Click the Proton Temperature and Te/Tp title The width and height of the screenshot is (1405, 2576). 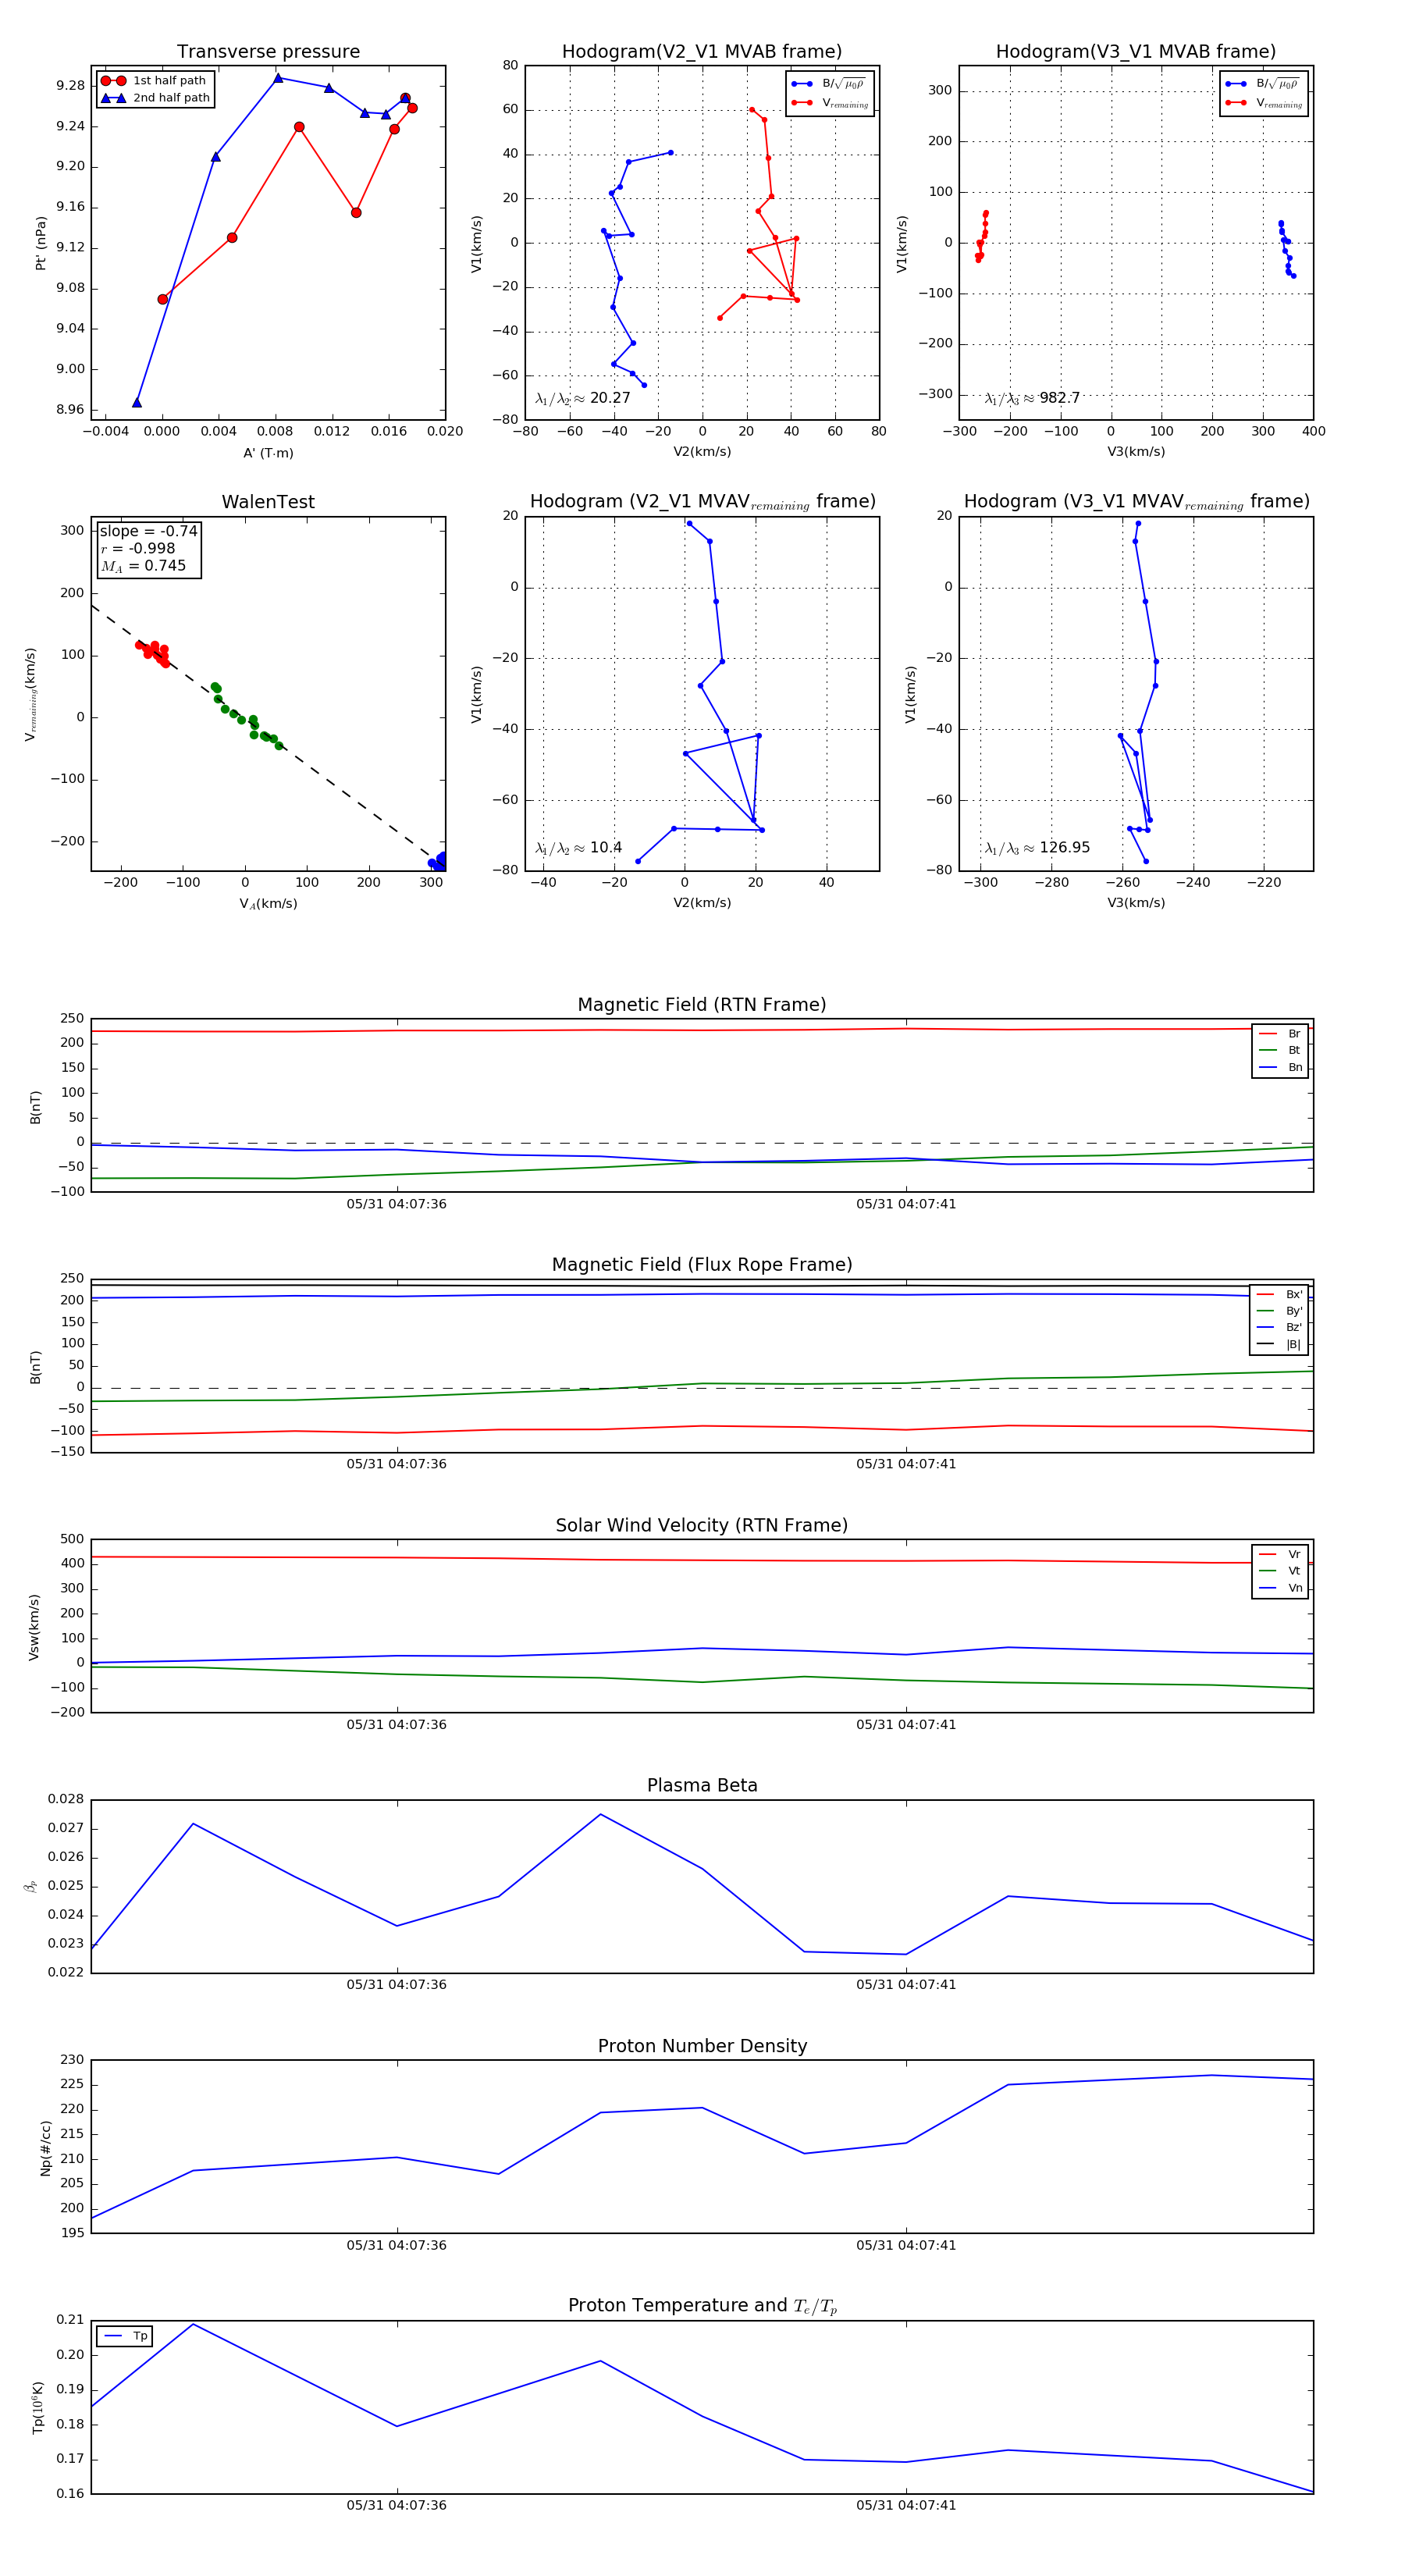pyautogui.click(x=702, y=2306)
